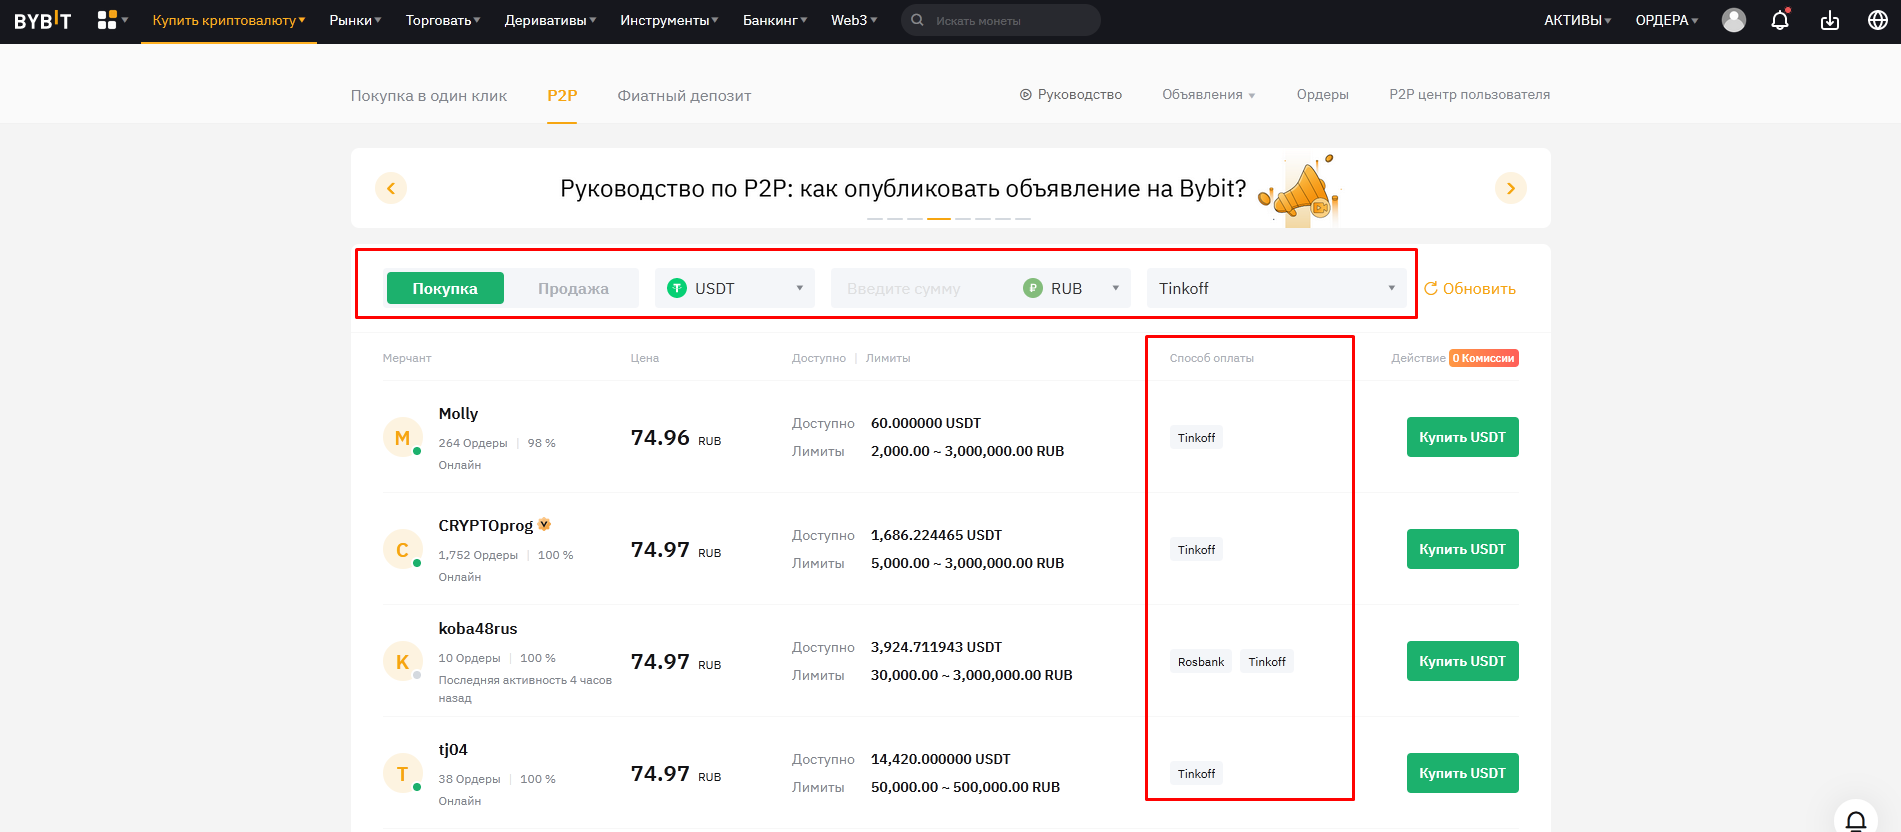Open Купить криптовалюту menu

[x=229, y=20]
